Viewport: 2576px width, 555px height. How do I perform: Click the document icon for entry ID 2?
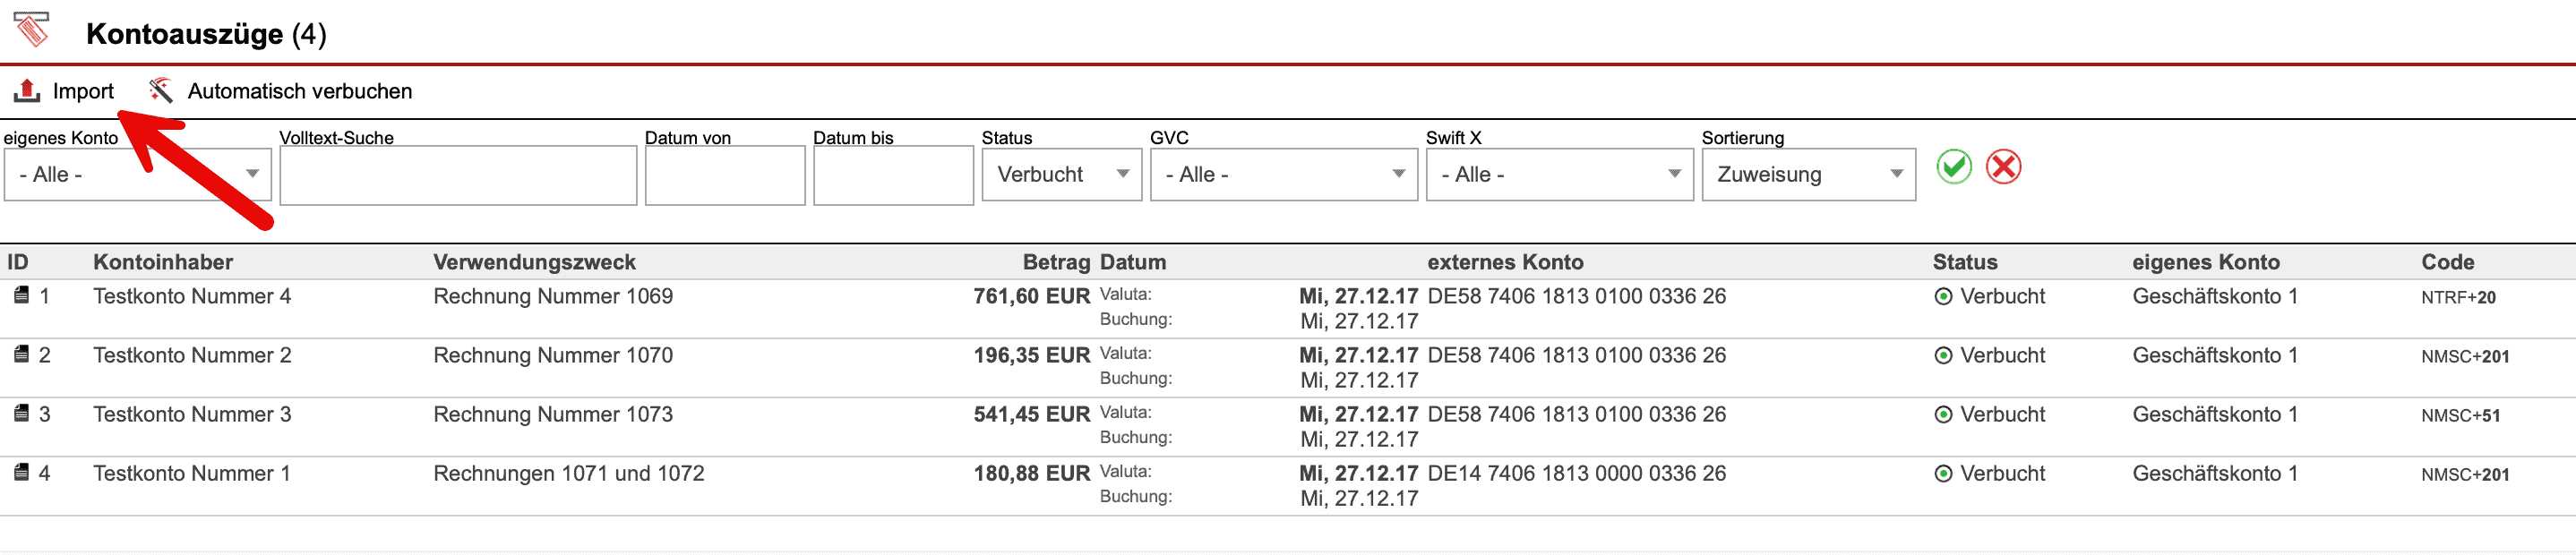21,354
